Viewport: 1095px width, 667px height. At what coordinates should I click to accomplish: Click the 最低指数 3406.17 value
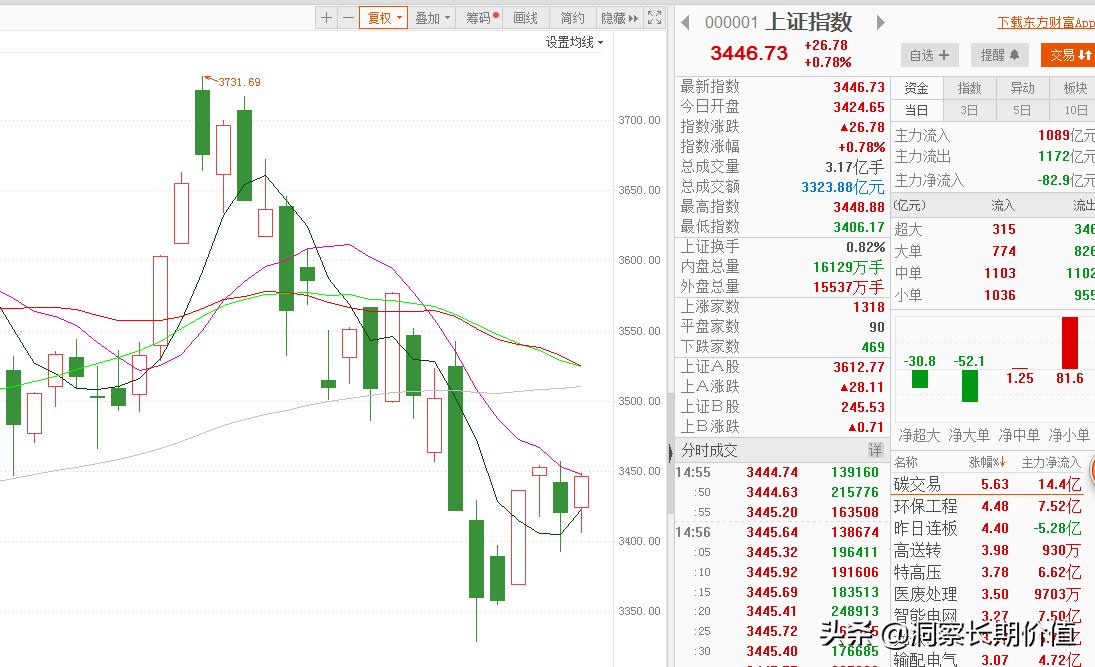tap(858, 227)
